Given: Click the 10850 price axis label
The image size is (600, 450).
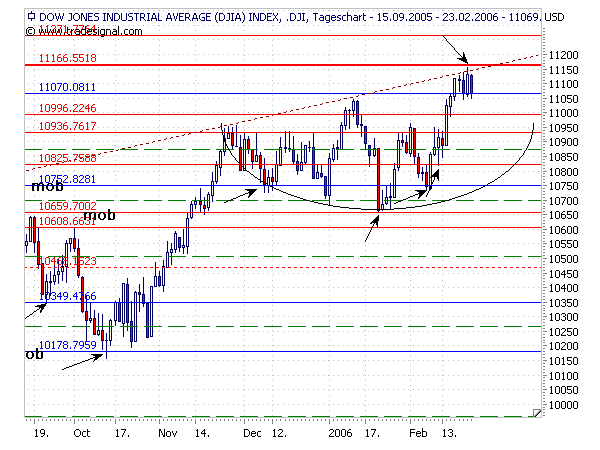Looking at the screenshot, I should tap(563, 157).
